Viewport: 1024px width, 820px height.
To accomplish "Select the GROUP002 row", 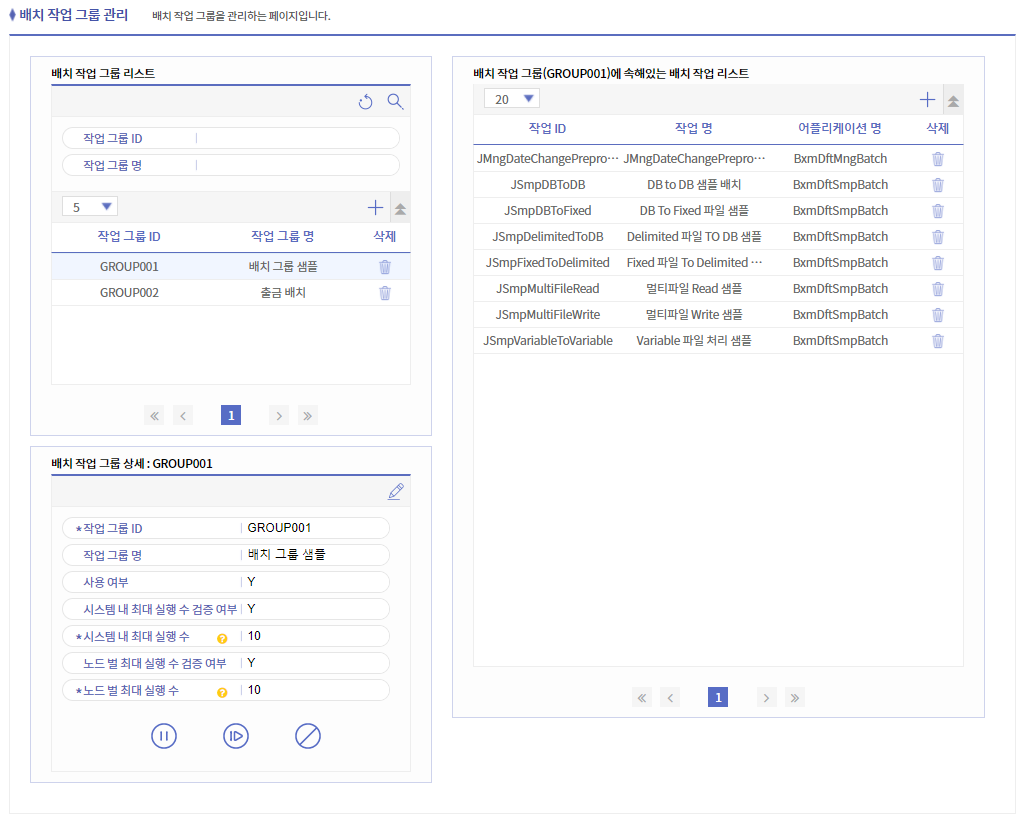I will coord(231,292).
